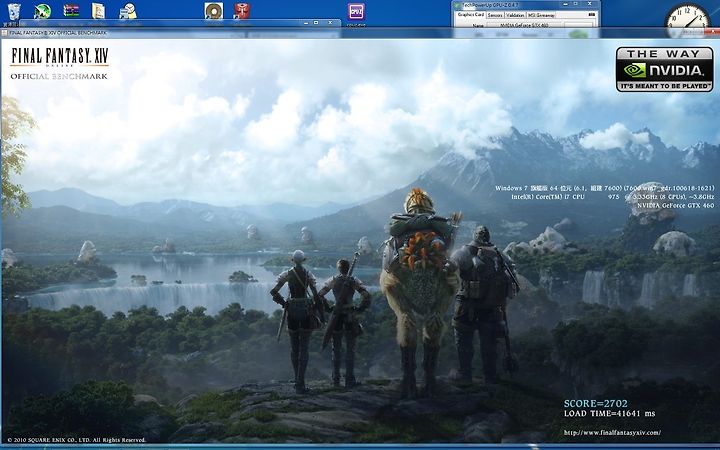Click the NVIDIA GeForce GTX 460 system info text

(675, 205)
